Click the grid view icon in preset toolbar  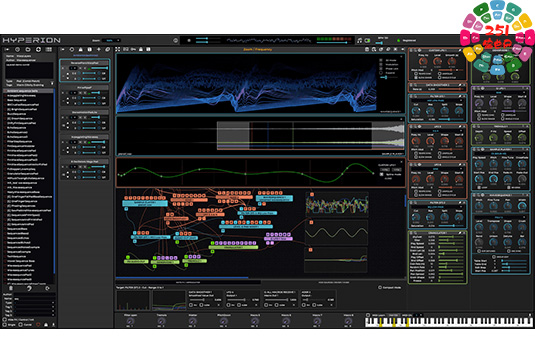pyautogui.click(x=49, y=49)
